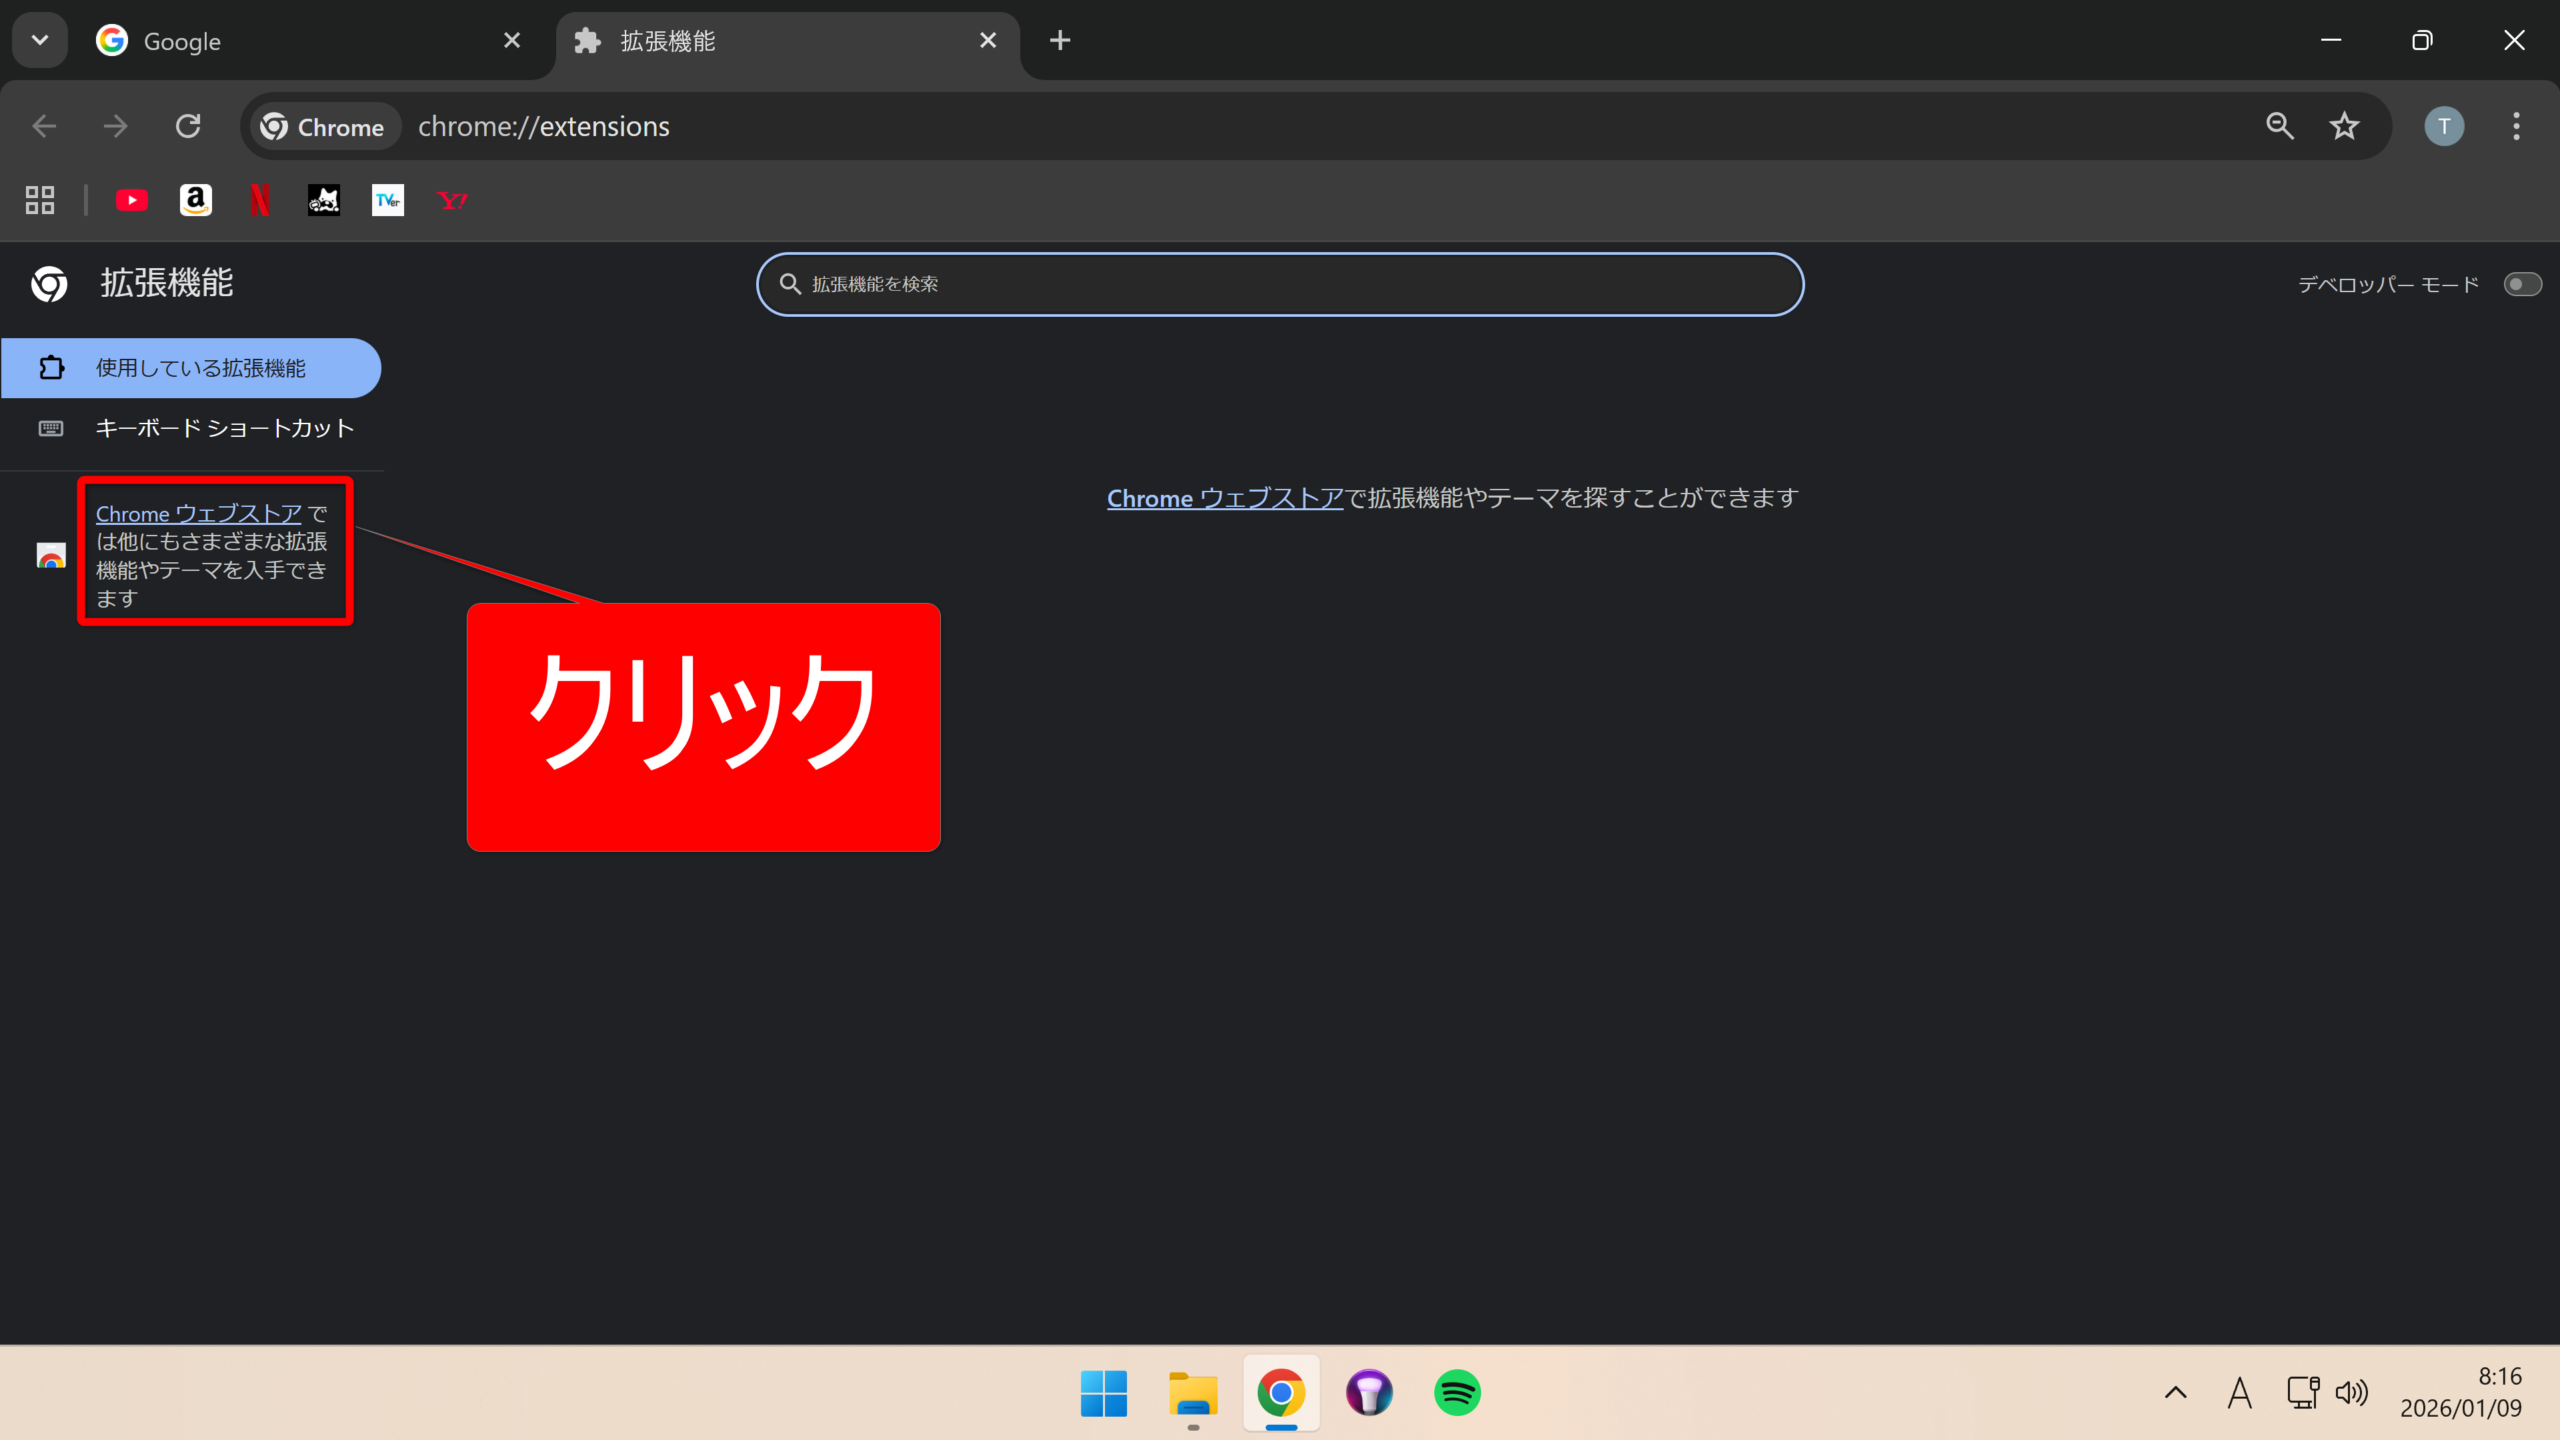Reload the page

pos(188,126)
